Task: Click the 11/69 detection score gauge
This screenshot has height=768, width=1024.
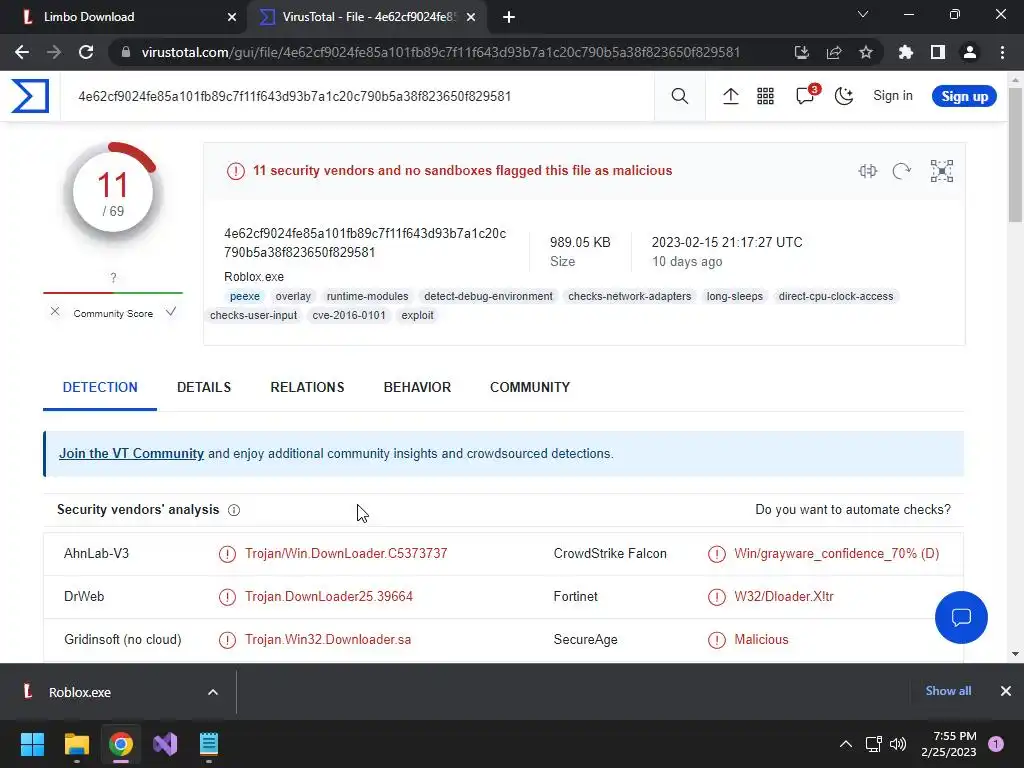Action: [x=113, y=193]
